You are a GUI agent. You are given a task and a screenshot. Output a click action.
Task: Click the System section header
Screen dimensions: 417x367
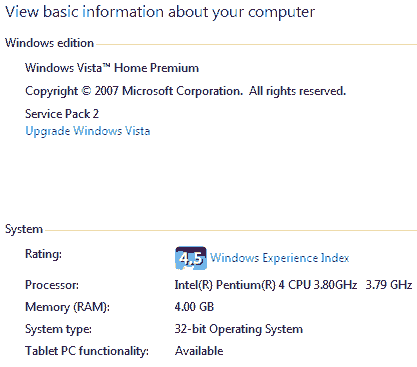click(x=24, y=229)
